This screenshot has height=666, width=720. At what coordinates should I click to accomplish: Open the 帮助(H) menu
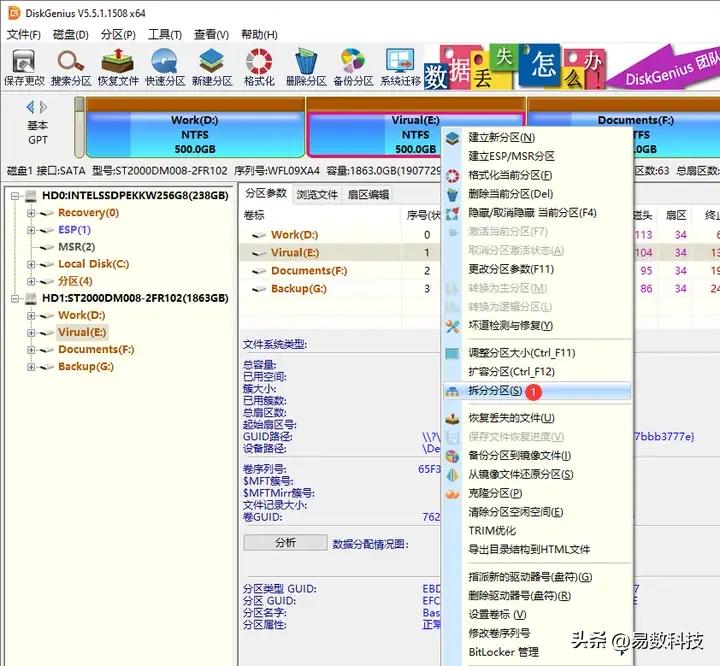pos(259,34)
